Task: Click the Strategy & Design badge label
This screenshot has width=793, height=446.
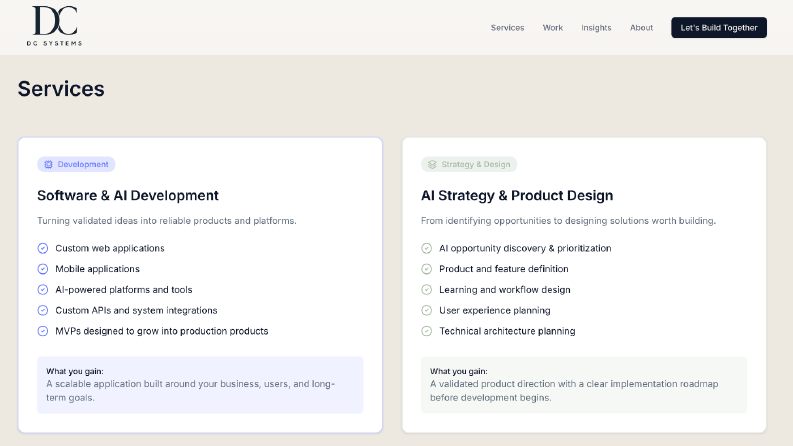Action: (476, 164)
